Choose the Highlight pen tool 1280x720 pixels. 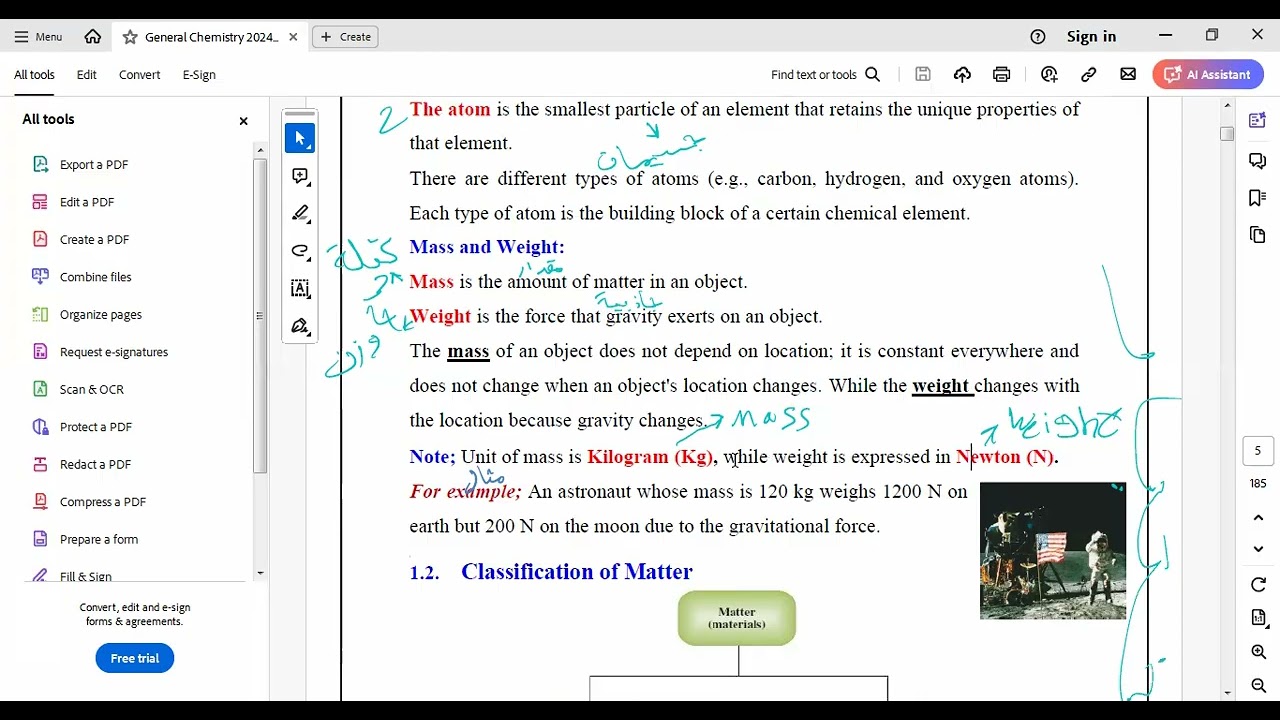(300, 213)
